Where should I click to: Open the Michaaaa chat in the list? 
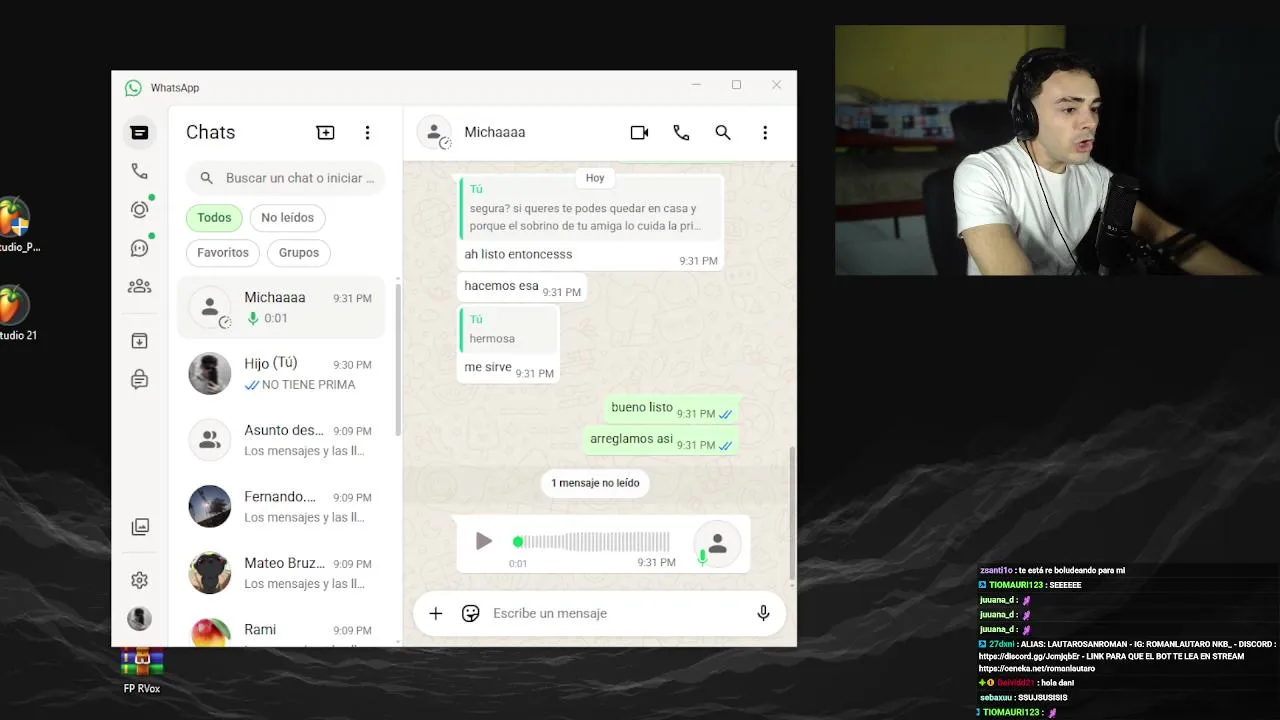[x=281, y=307]
